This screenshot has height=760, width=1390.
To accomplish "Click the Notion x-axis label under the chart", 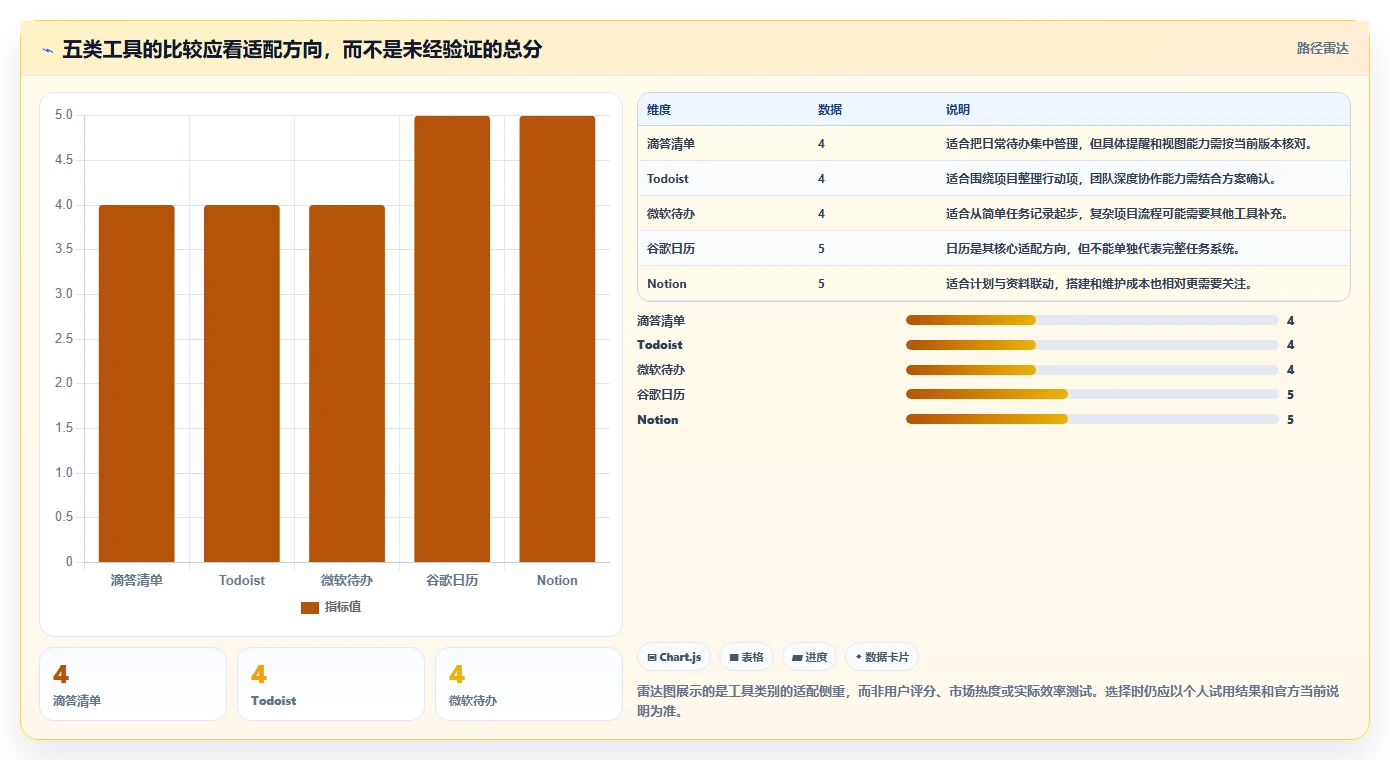I will (x=557, y=580).
